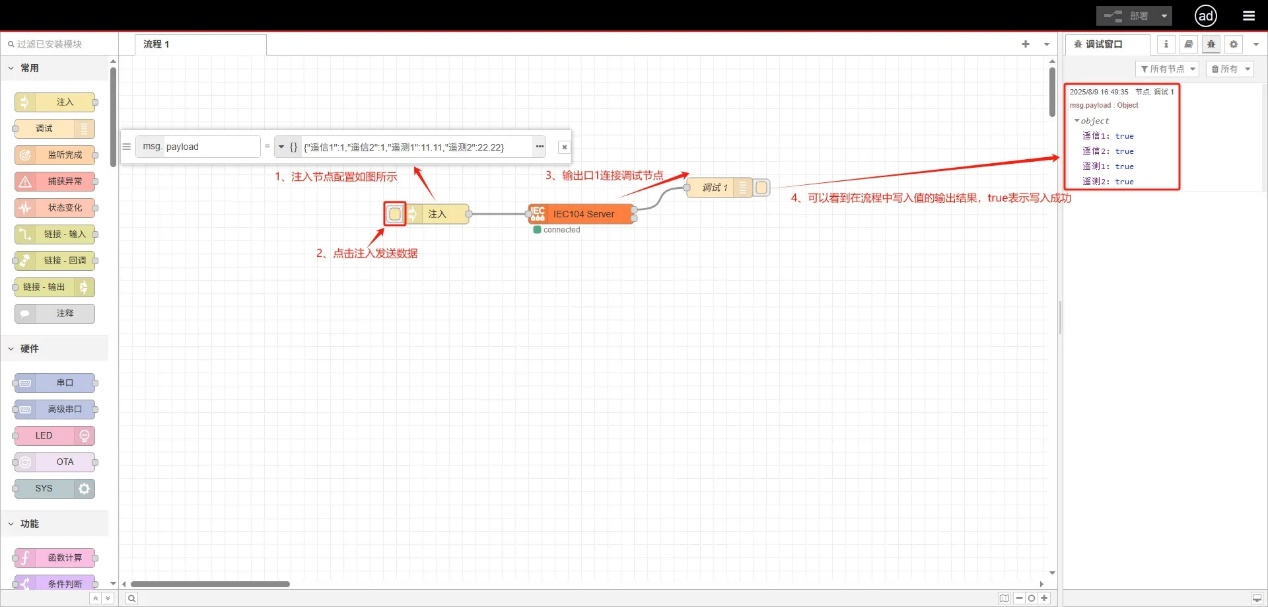The image size is (1268, 607).
Task: Collapse the 常用 palette category
Action: [x=12, y=68]
